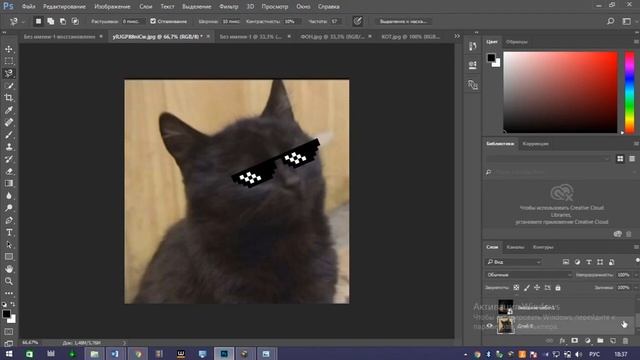The image size is (640, 360).
Task: Set selection mode to New selection
Action: pos(38,21)
